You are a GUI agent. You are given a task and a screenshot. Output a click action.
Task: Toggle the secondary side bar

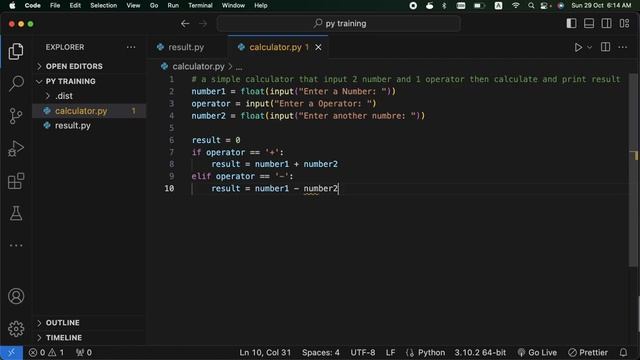[x=607, y=24]
